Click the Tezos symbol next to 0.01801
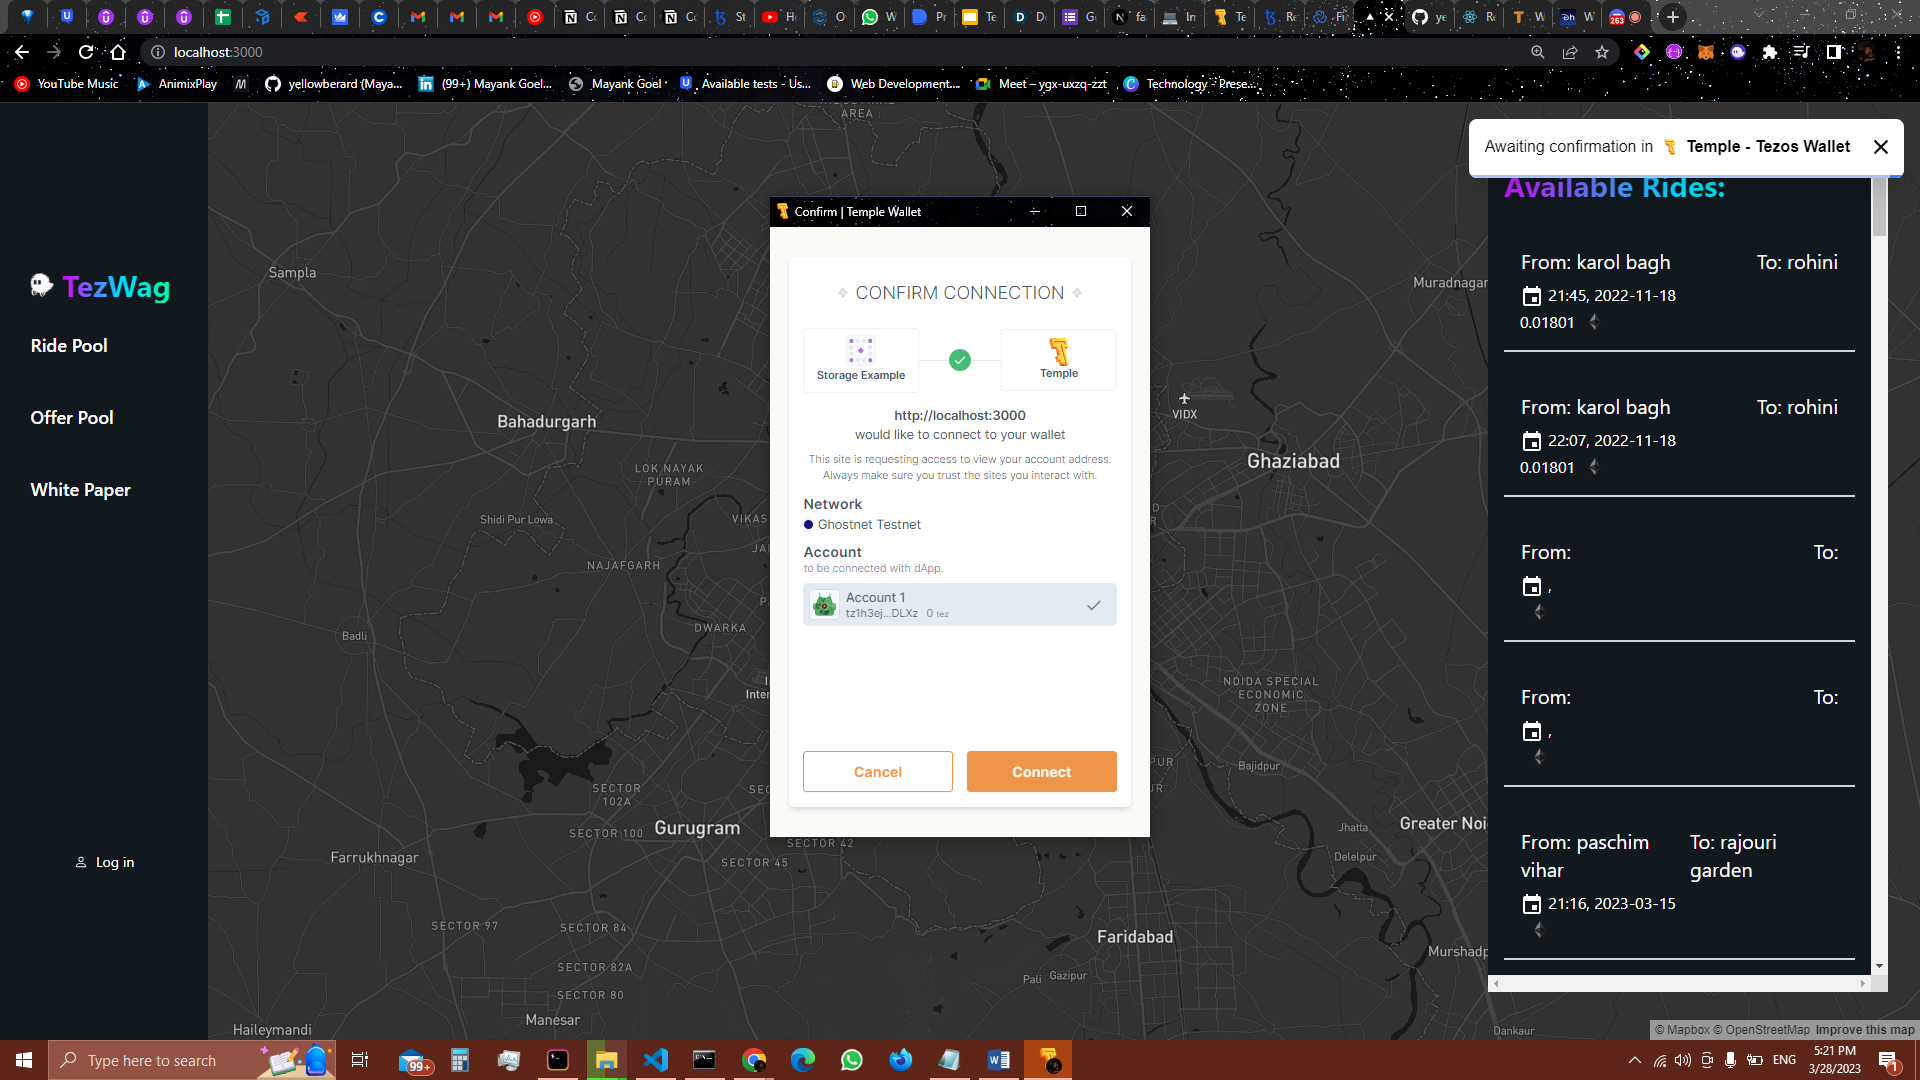The image size is (1920, 1080). click(x=1594, y=322)
